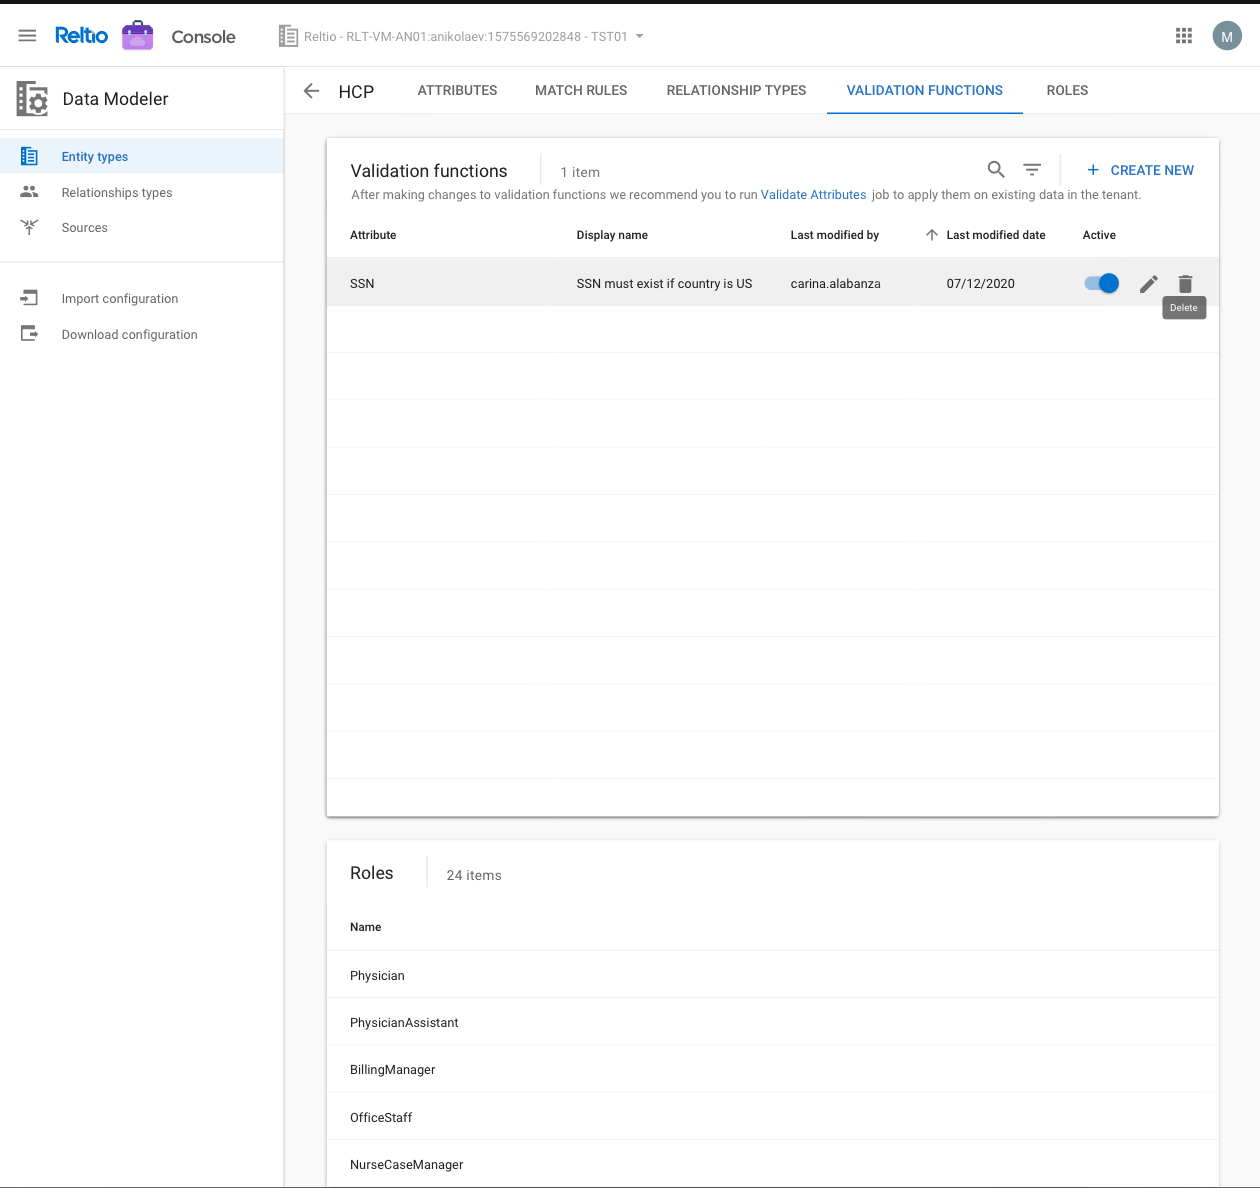Viewport: 1260px width, 1188px height.
Task: Select the Physician role row
Action: click(773, 975)
